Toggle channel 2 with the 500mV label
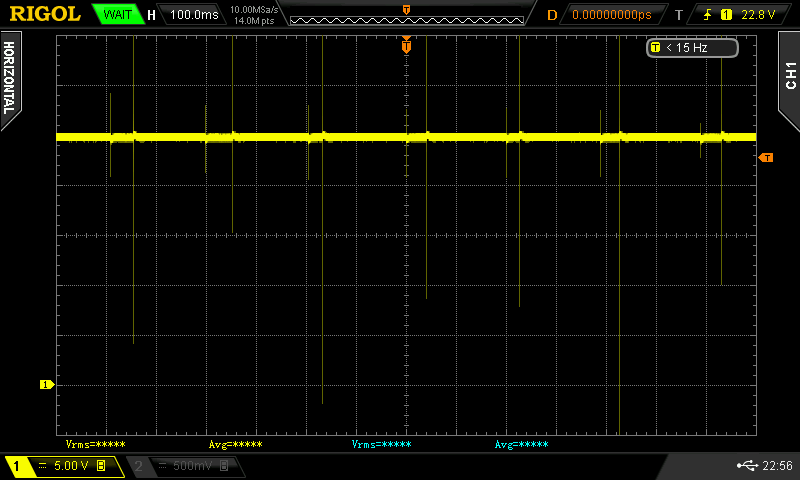Screen dimensions: 800x480 [185, 467]
